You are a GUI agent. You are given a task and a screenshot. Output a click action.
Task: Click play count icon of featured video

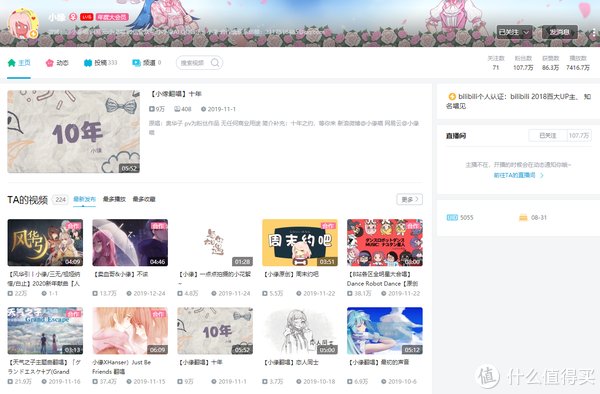(152, 109)
